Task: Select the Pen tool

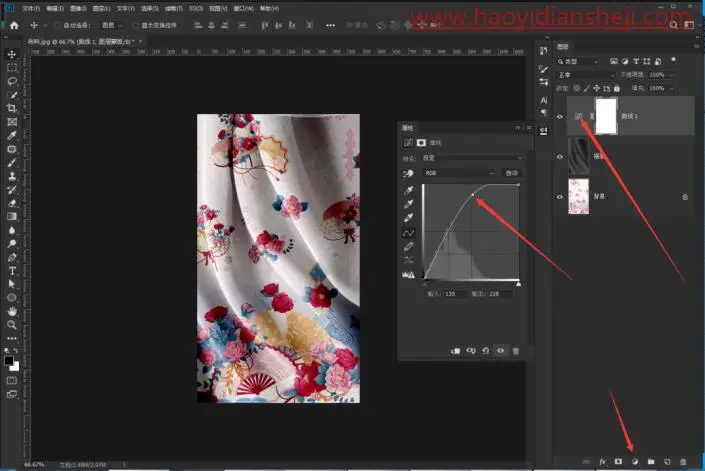Action: pos(12,258)
